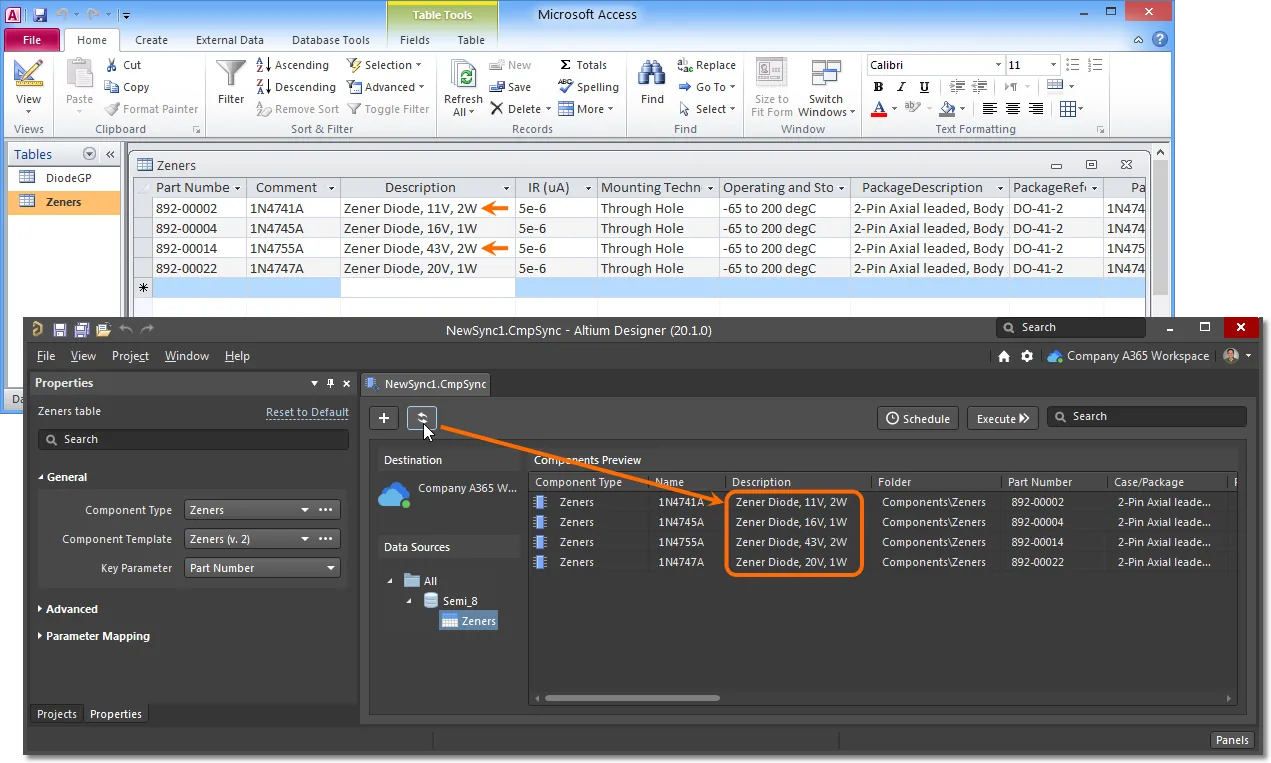Click Replace in Access Find group
1271x763 pixels.
click(x=706, y=65)
